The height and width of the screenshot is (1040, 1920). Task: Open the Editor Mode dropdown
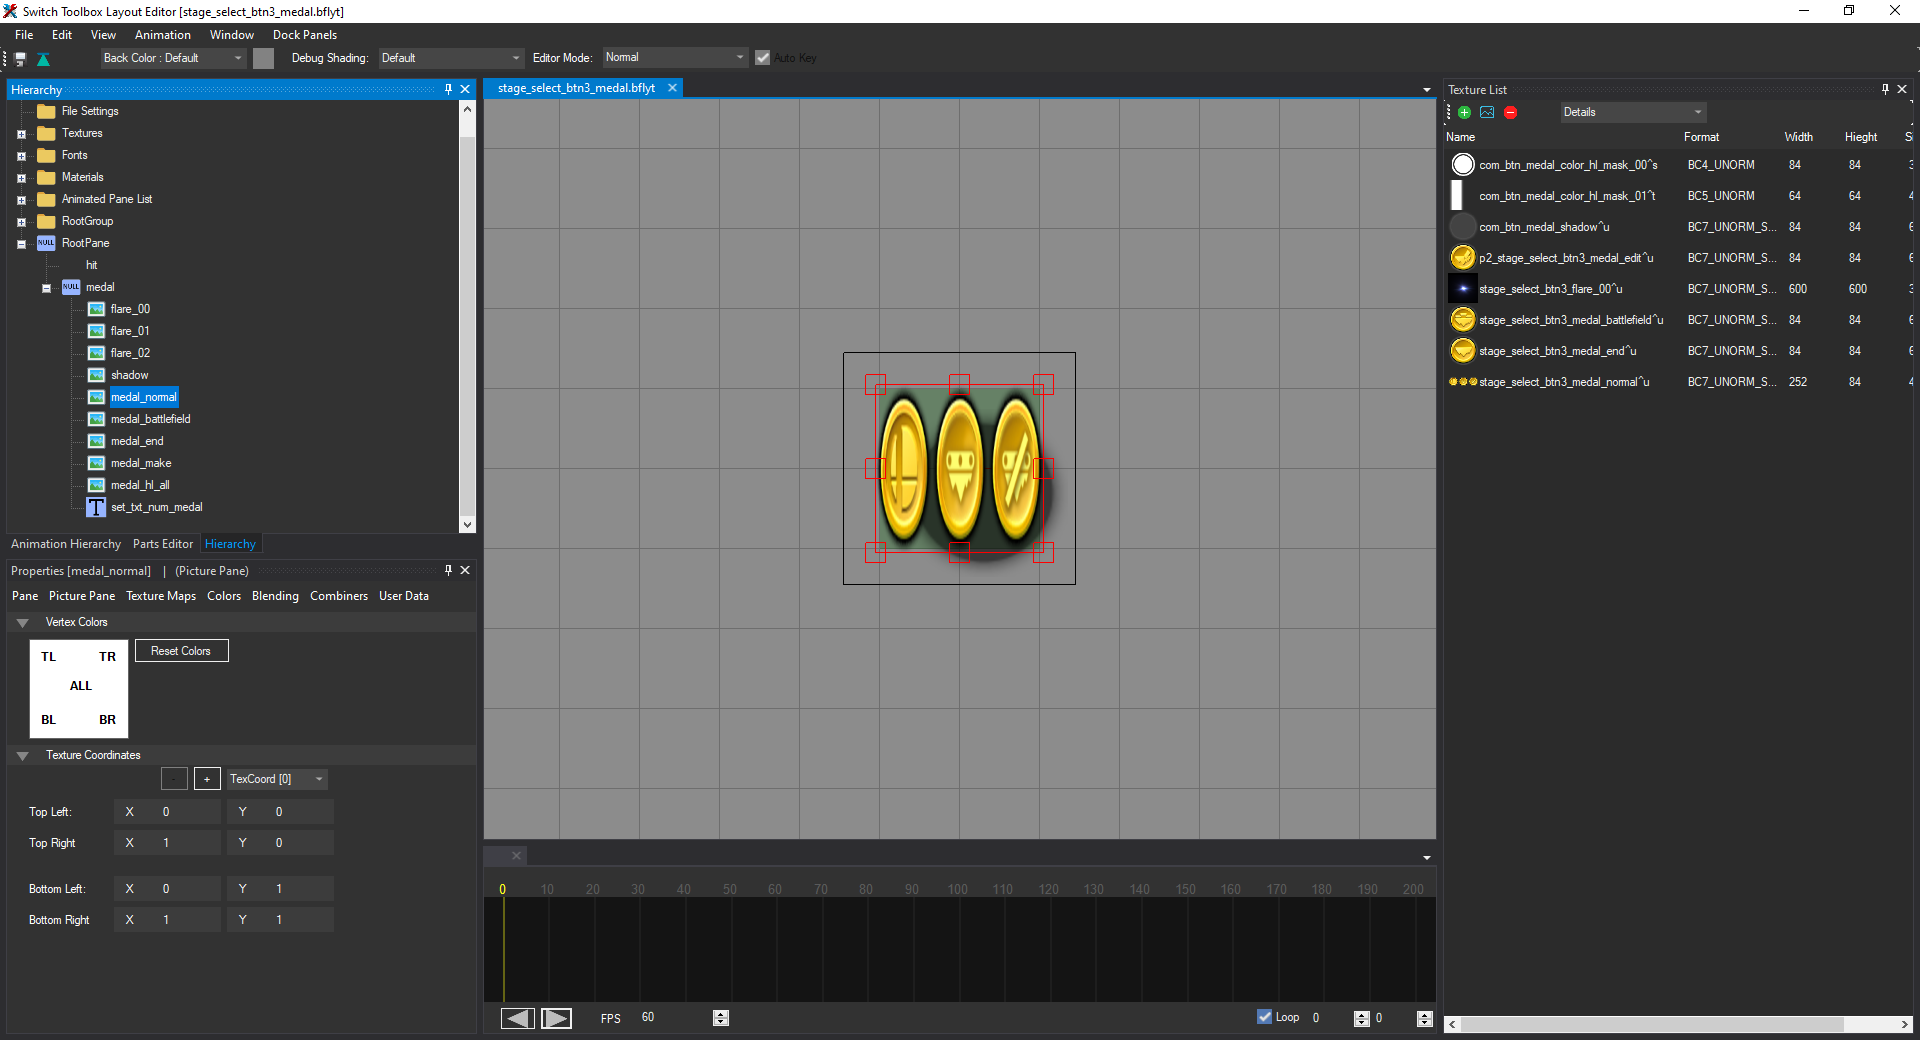pyautogui.click(x=675, y=58)
